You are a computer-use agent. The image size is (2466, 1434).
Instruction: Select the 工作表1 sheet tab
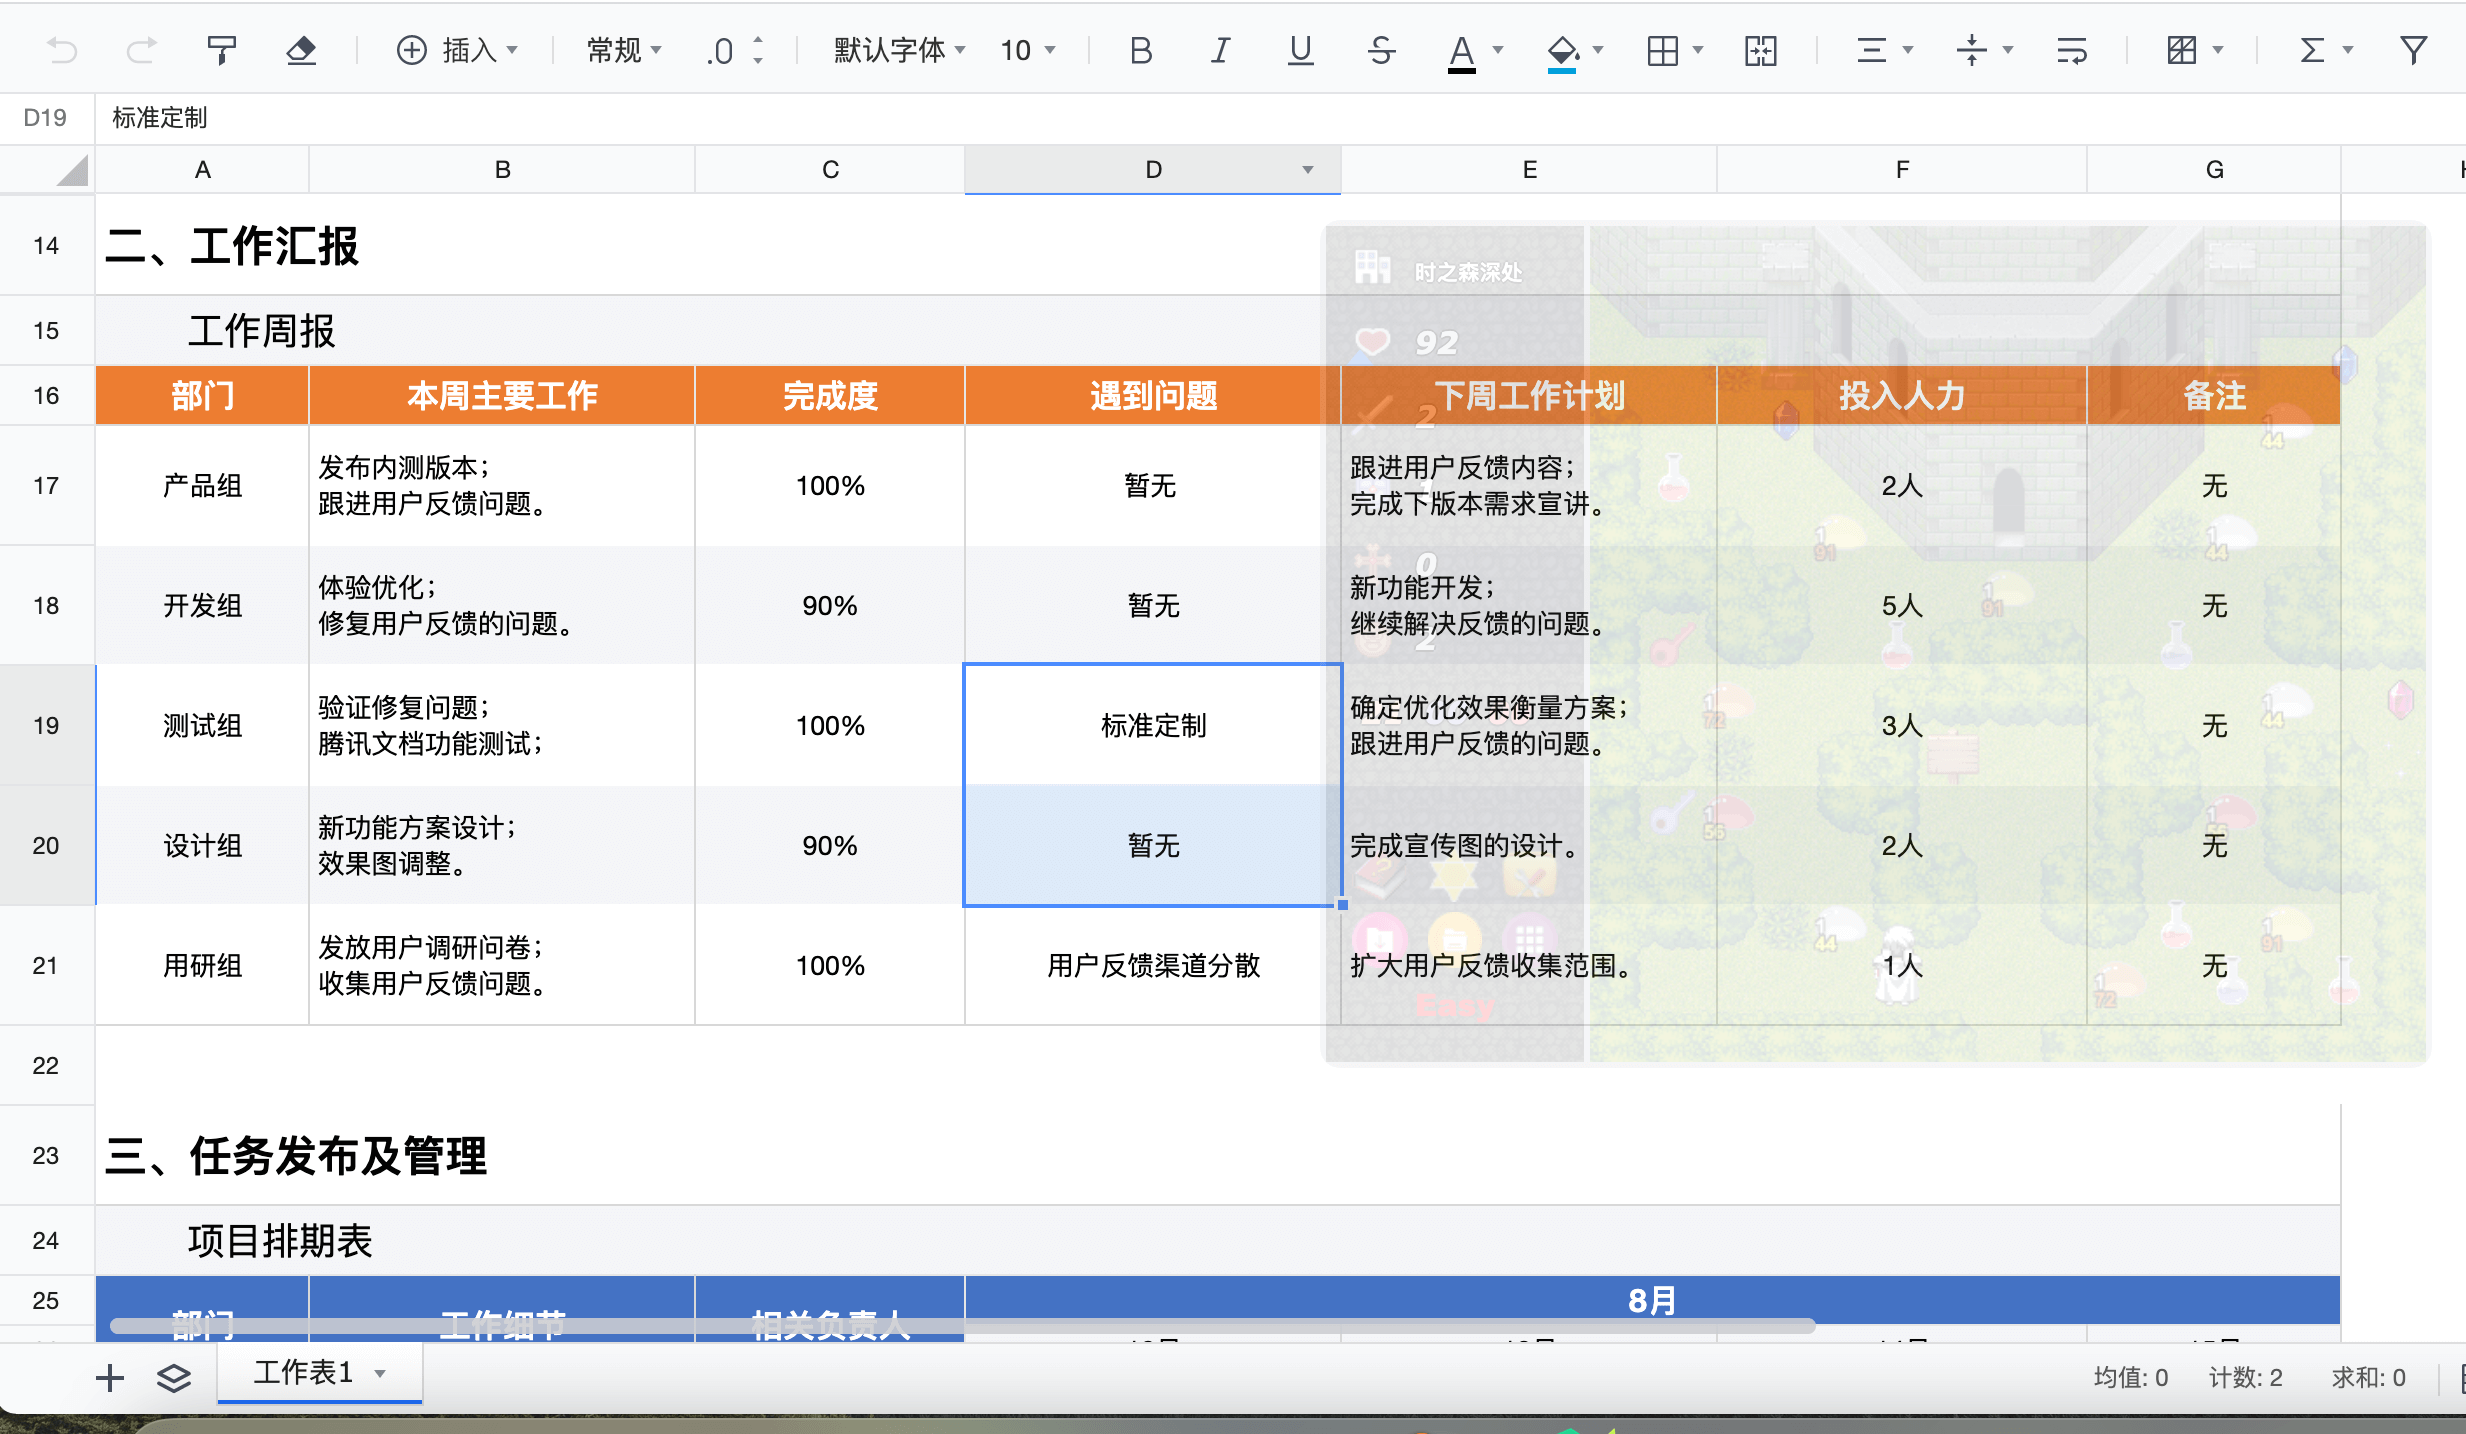(x=303, y=1372)
